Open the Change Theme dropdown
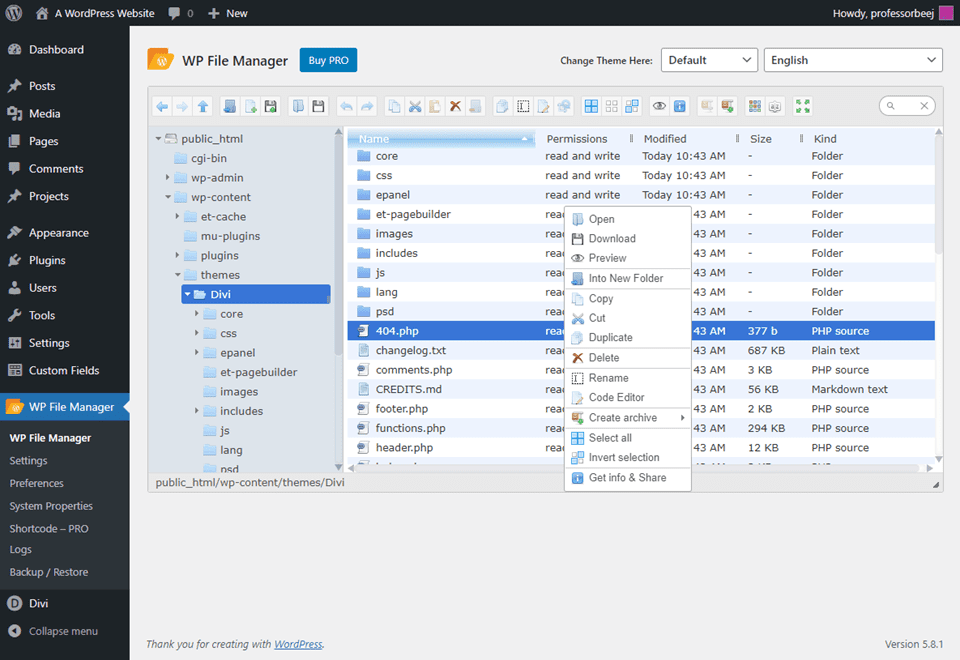960x660 pixels. 709,60
